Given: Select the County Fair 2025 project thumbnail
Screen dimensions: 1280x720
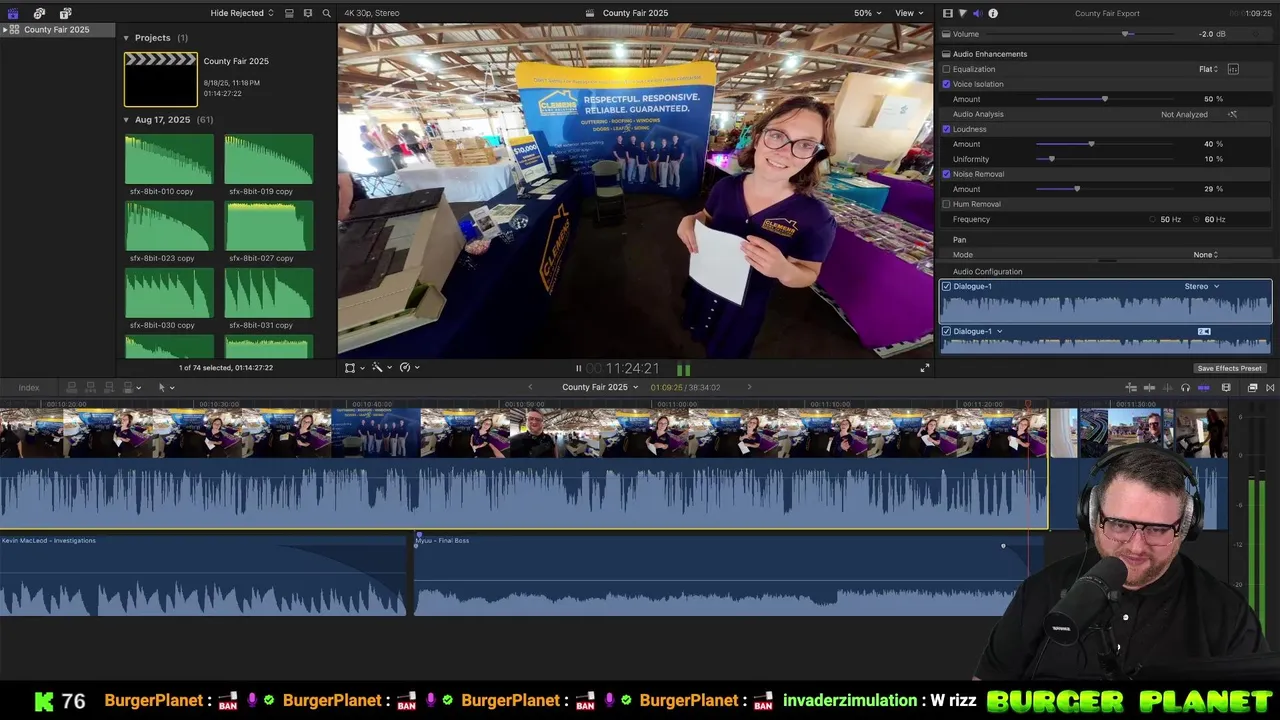Looking at the screenshot, I should pyautogui.click(x=160, y=79).
